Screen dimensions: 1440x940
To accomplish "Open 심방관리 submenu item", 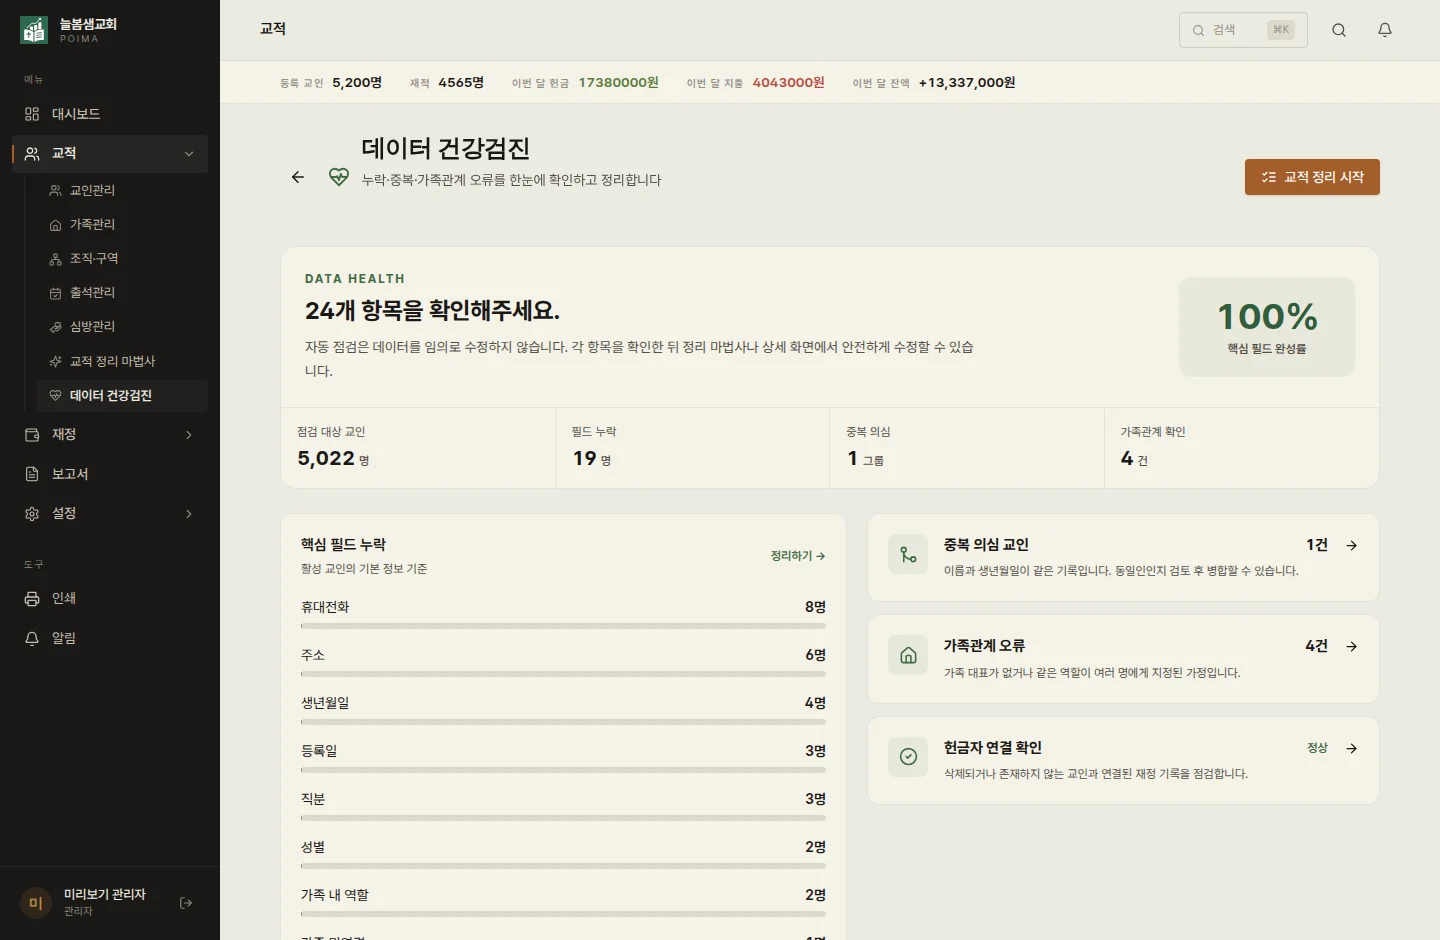I will click(x=122, y=326).
